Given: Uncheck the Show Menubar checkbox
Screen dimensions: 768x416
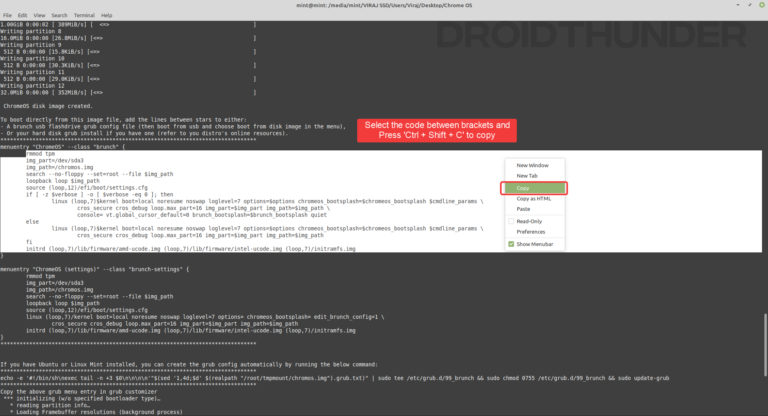Looking at the screenshot, I should point(510,244).
